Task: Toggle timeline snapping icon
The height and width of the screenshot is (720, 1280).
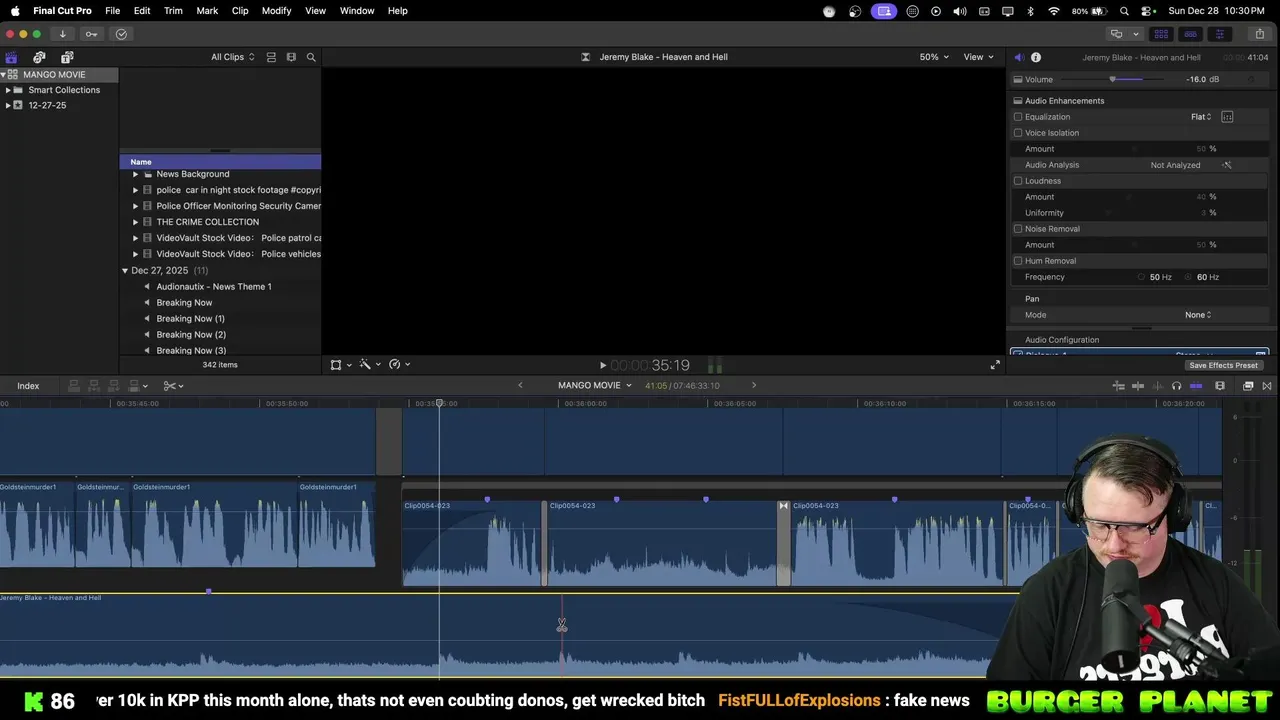Action: pos(1195,386)
